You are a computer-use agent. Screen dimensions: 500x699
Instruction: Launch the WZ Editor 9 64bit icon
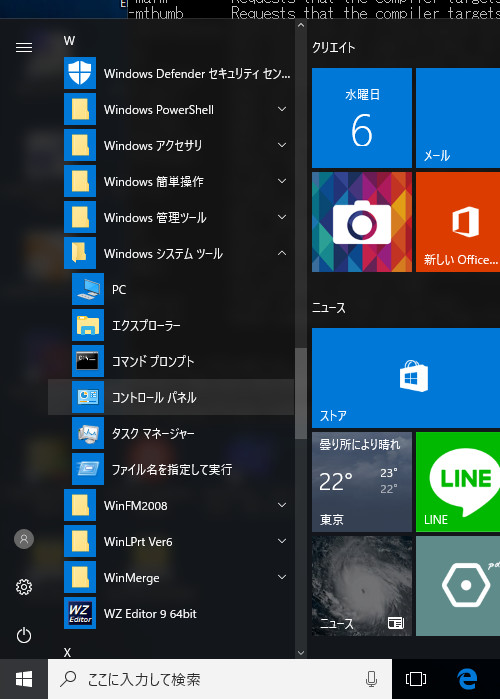tap(80, 613)
